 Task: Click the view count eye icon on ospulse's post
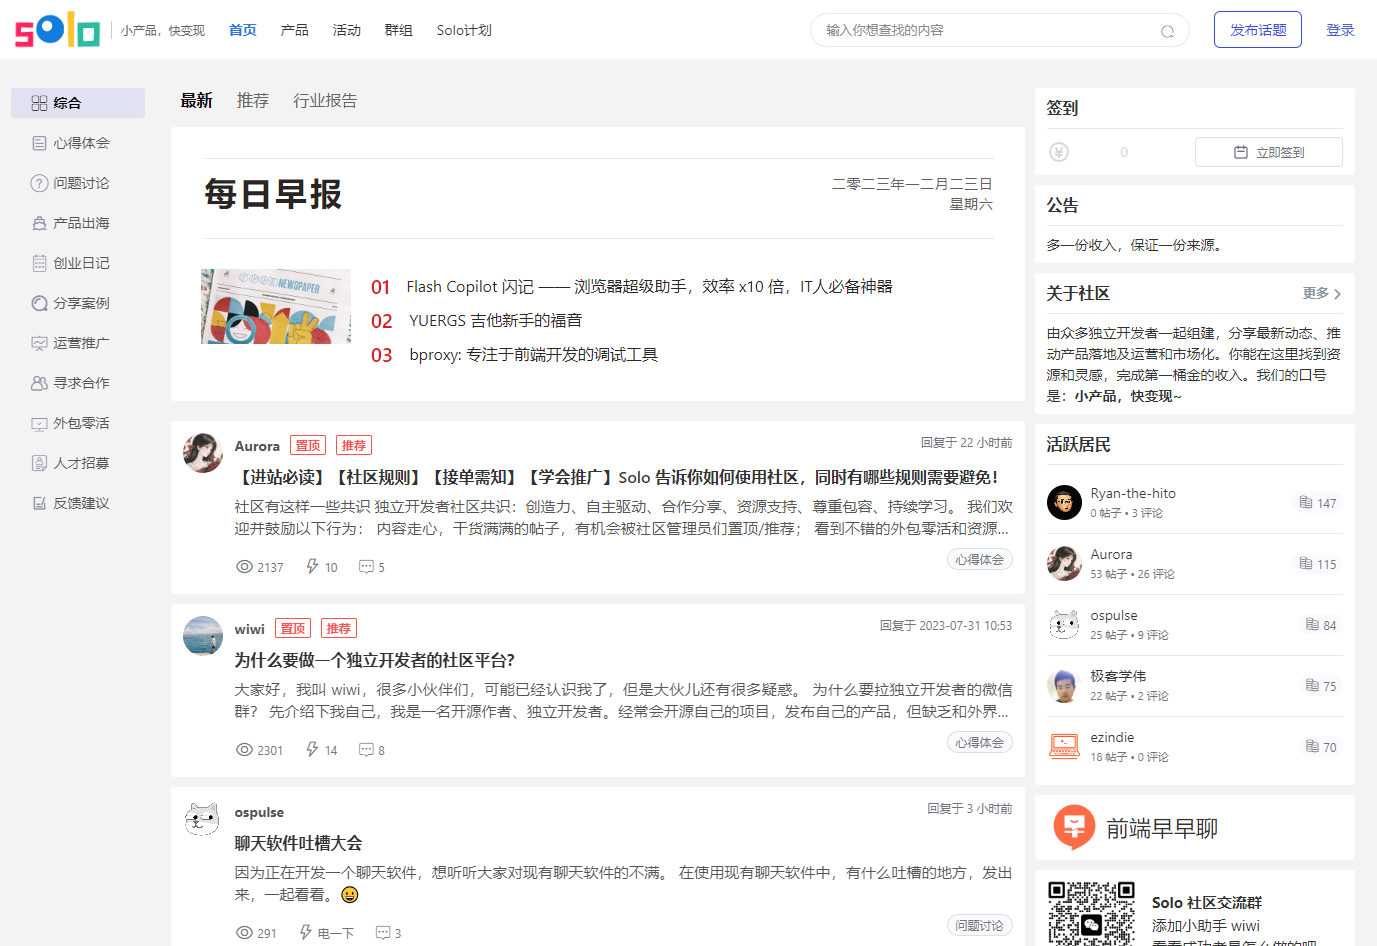point(244,933)
